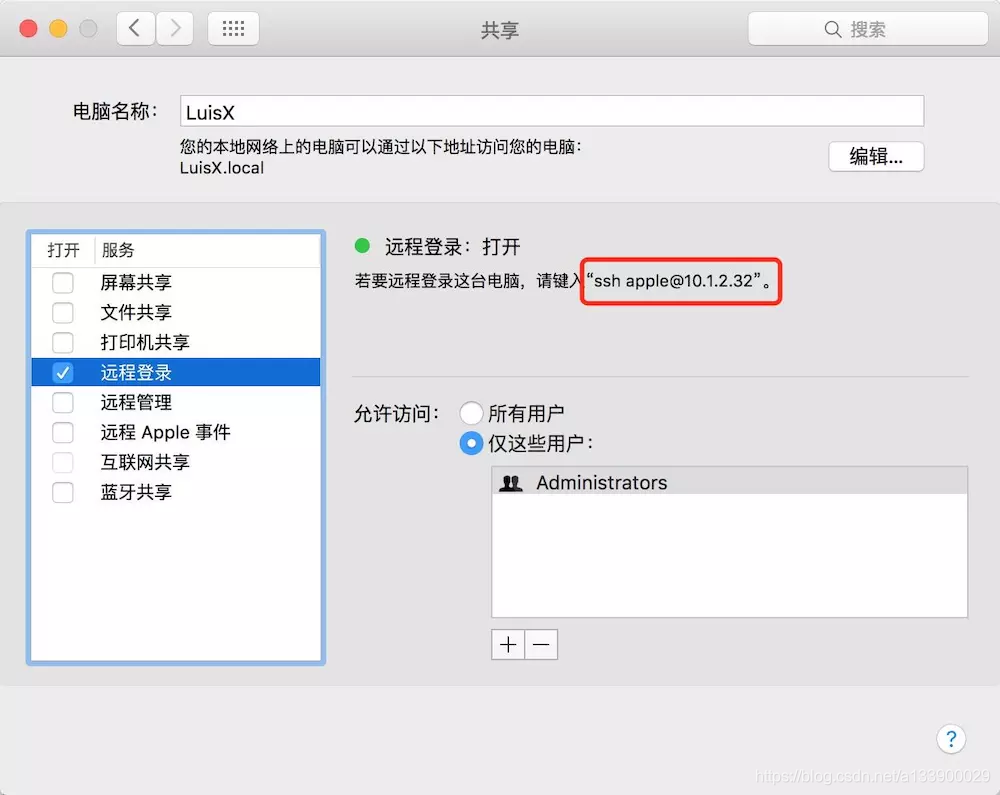
Task: Select the 互联网共享 service row
Action: 175,462
